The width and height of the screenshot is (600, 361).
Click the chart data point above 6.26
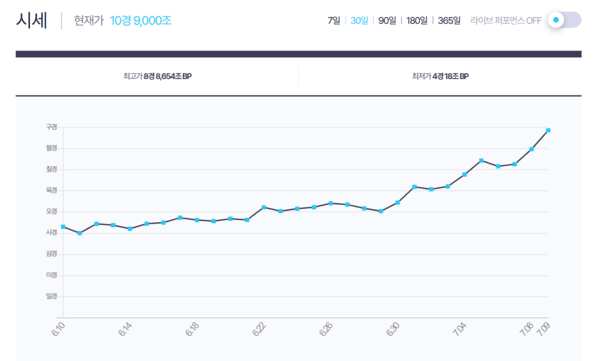coord(331,203)
